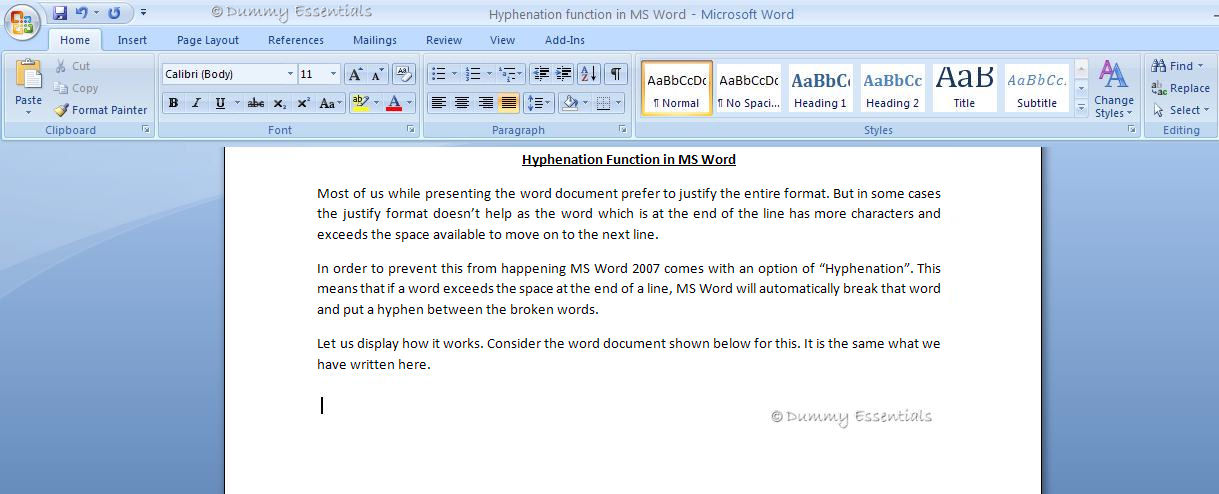Image resolution: width=1219 pixels, height=494 pixels.
Task: Open the Clipboard pane launcher
Action: (145, 130)
